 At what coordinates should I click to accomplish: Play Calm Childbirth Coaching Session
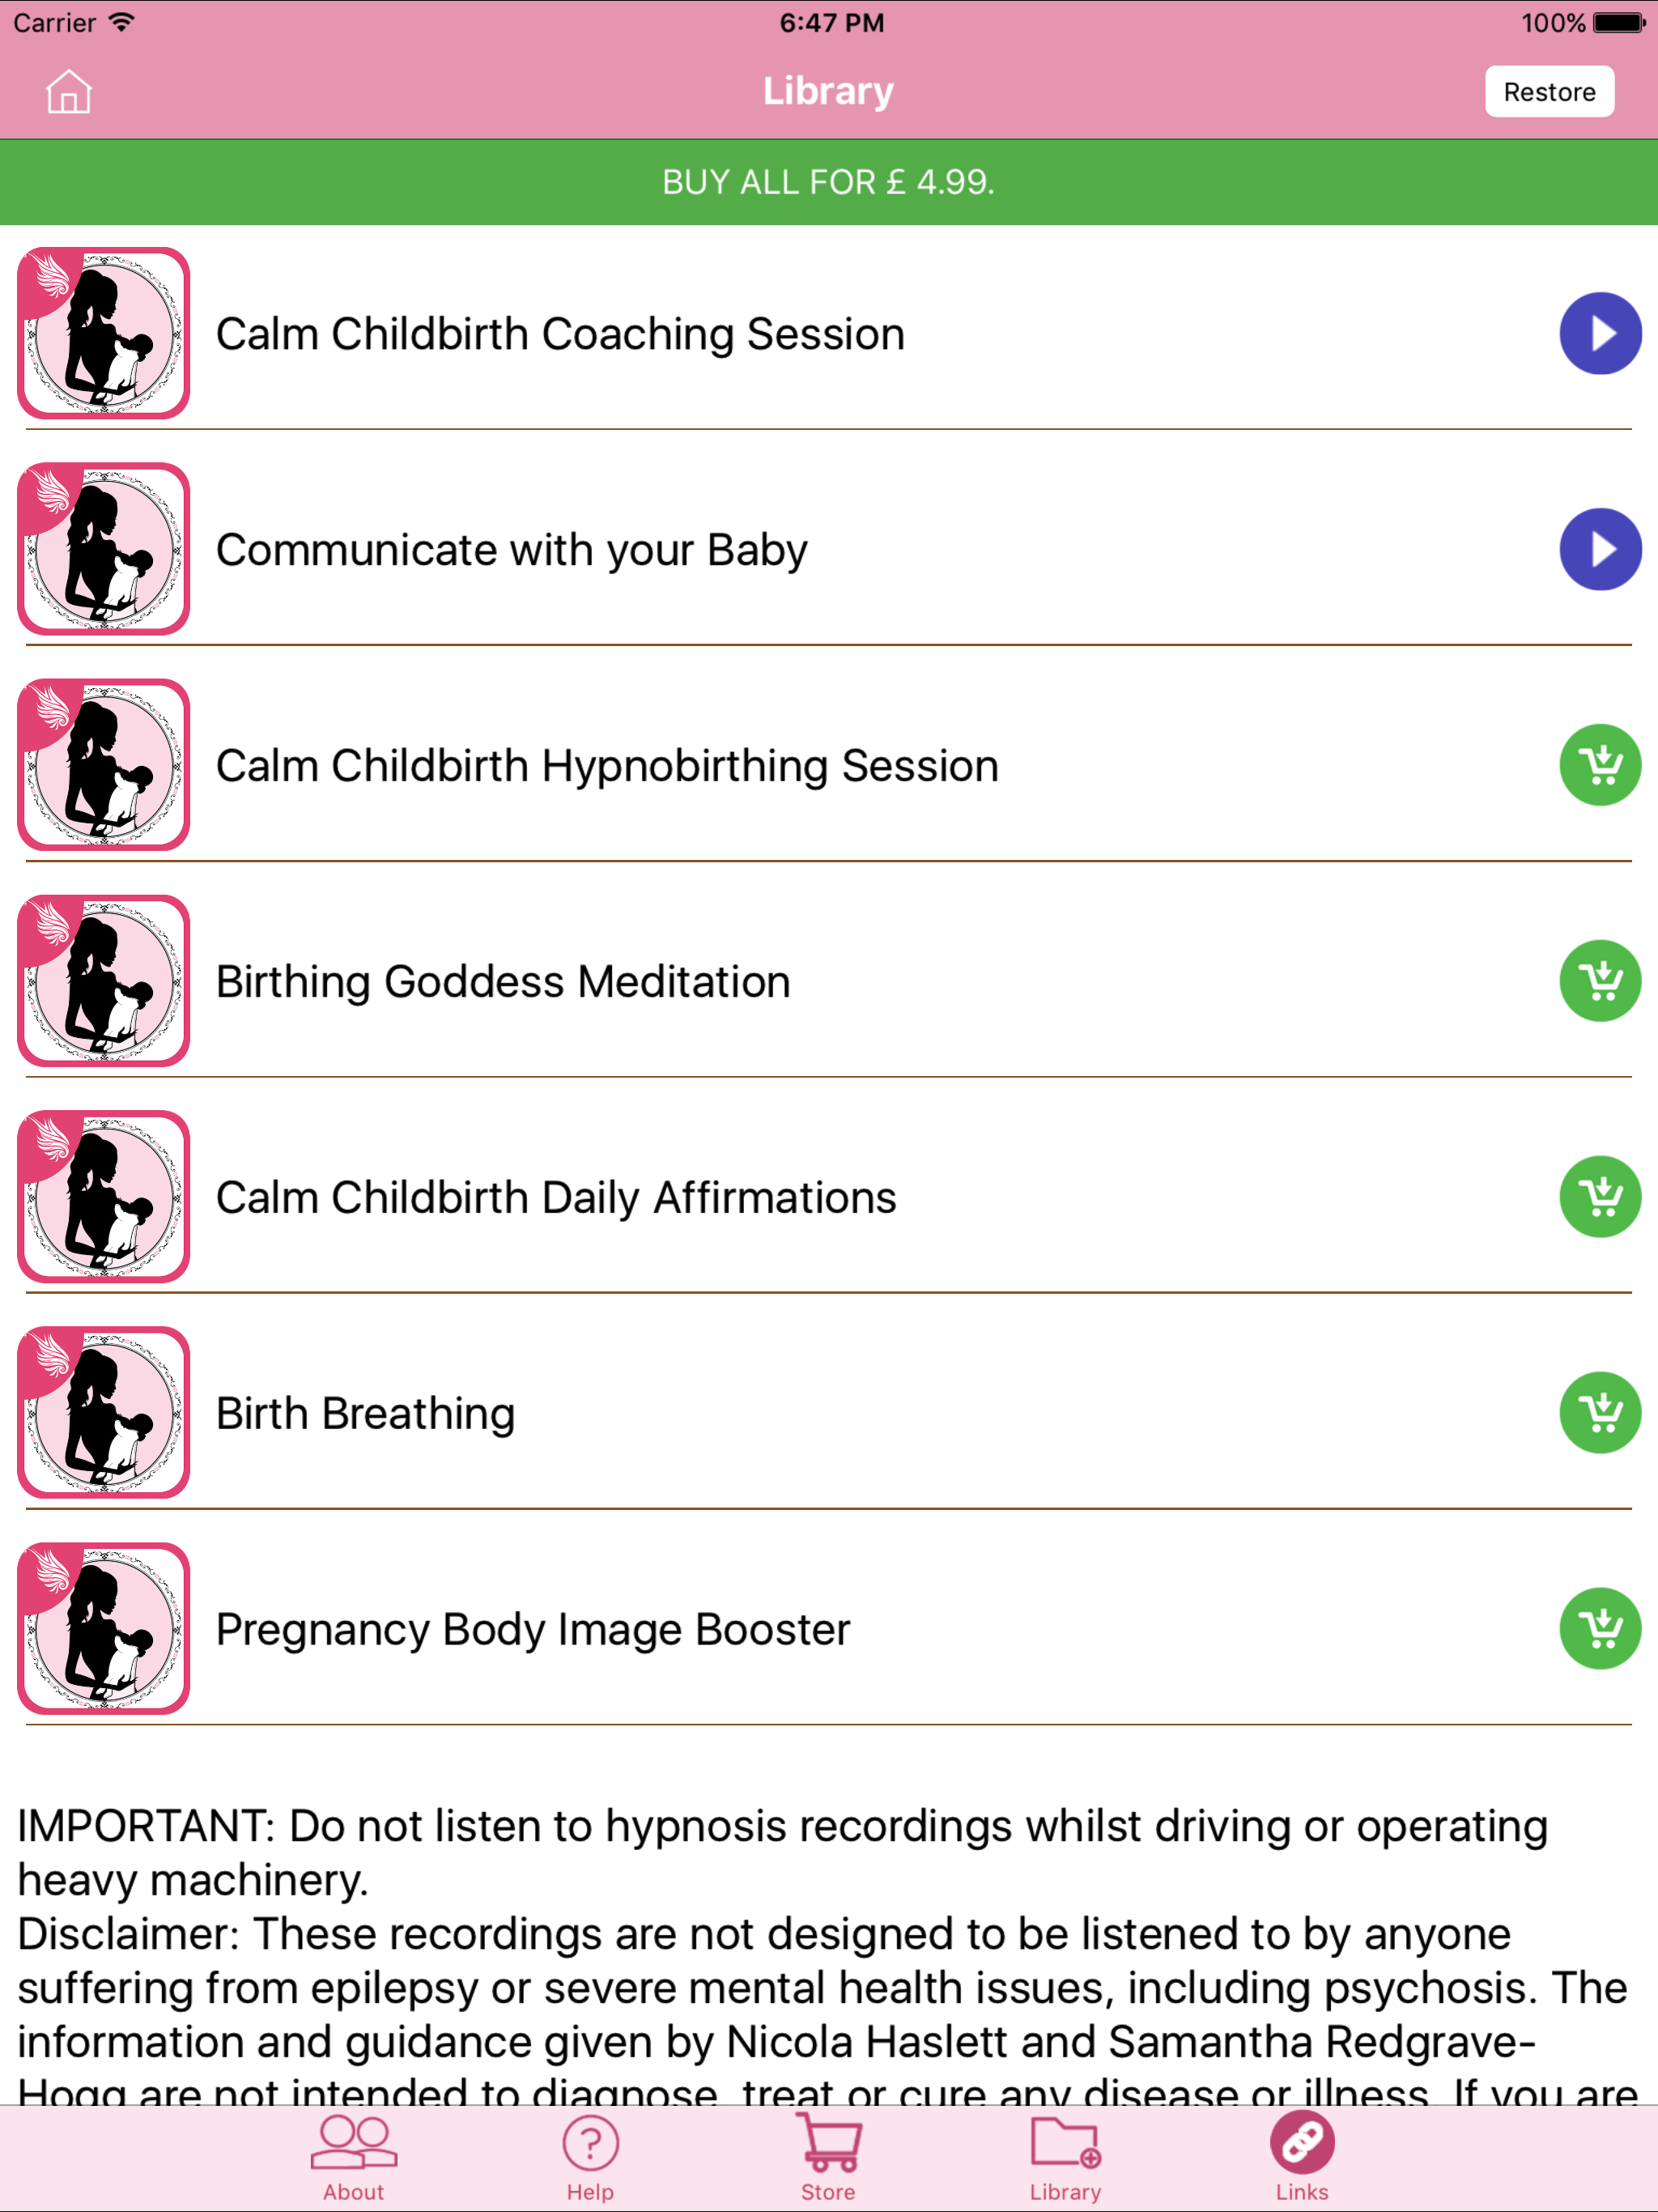1599,334
